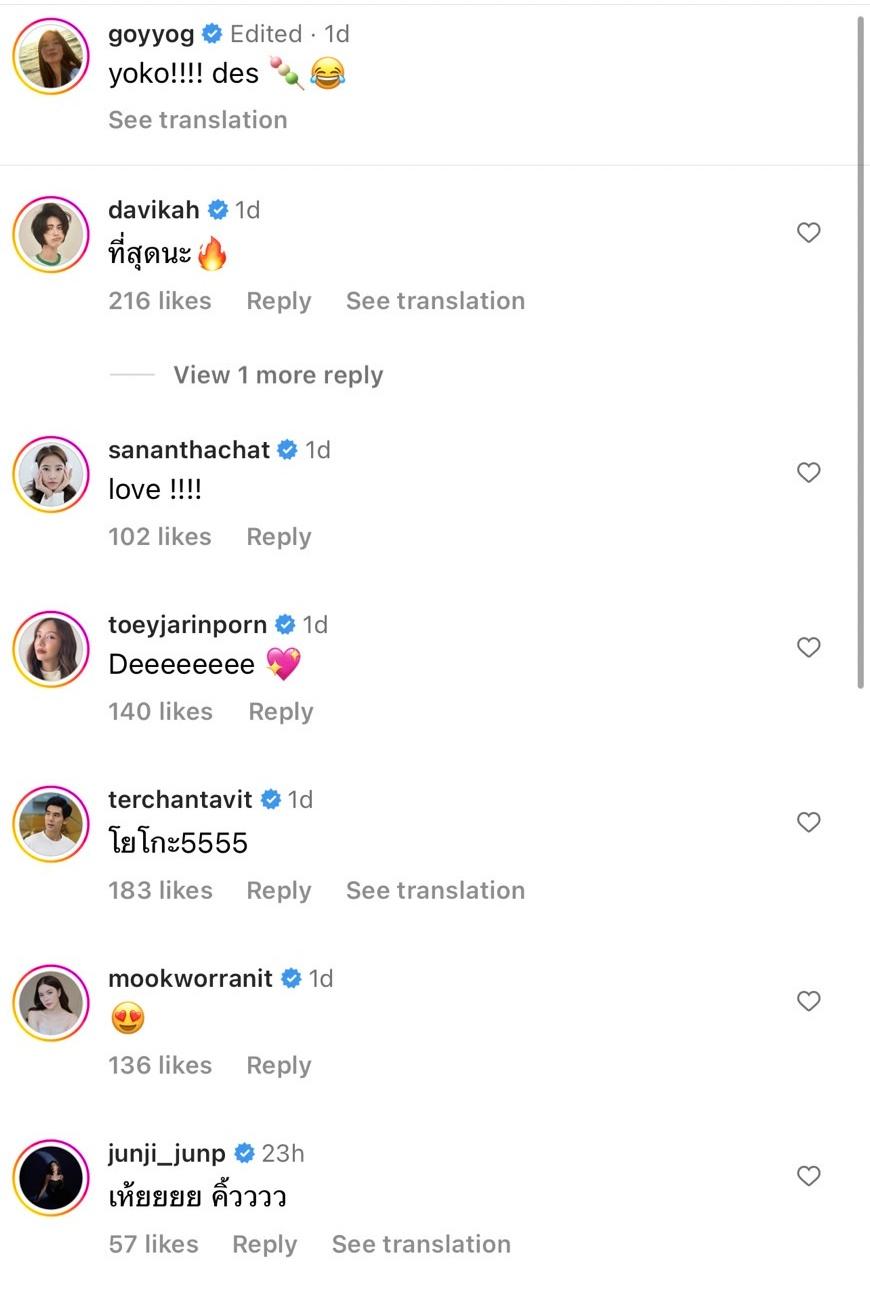Reply to toeyjarinporn's comment
The width and height of the screenshot is (870, 1294).
point(281,712)
